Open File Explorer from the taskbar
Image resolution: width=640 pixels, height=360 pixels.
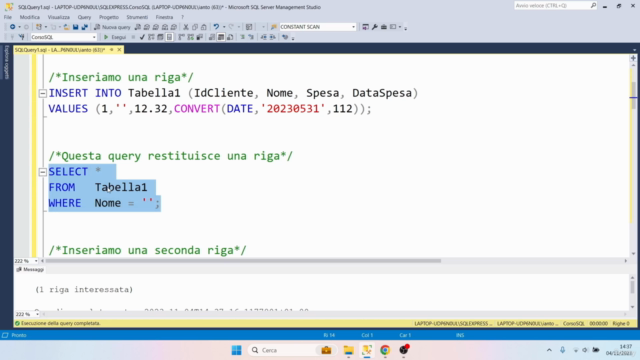tap(349, 350)
